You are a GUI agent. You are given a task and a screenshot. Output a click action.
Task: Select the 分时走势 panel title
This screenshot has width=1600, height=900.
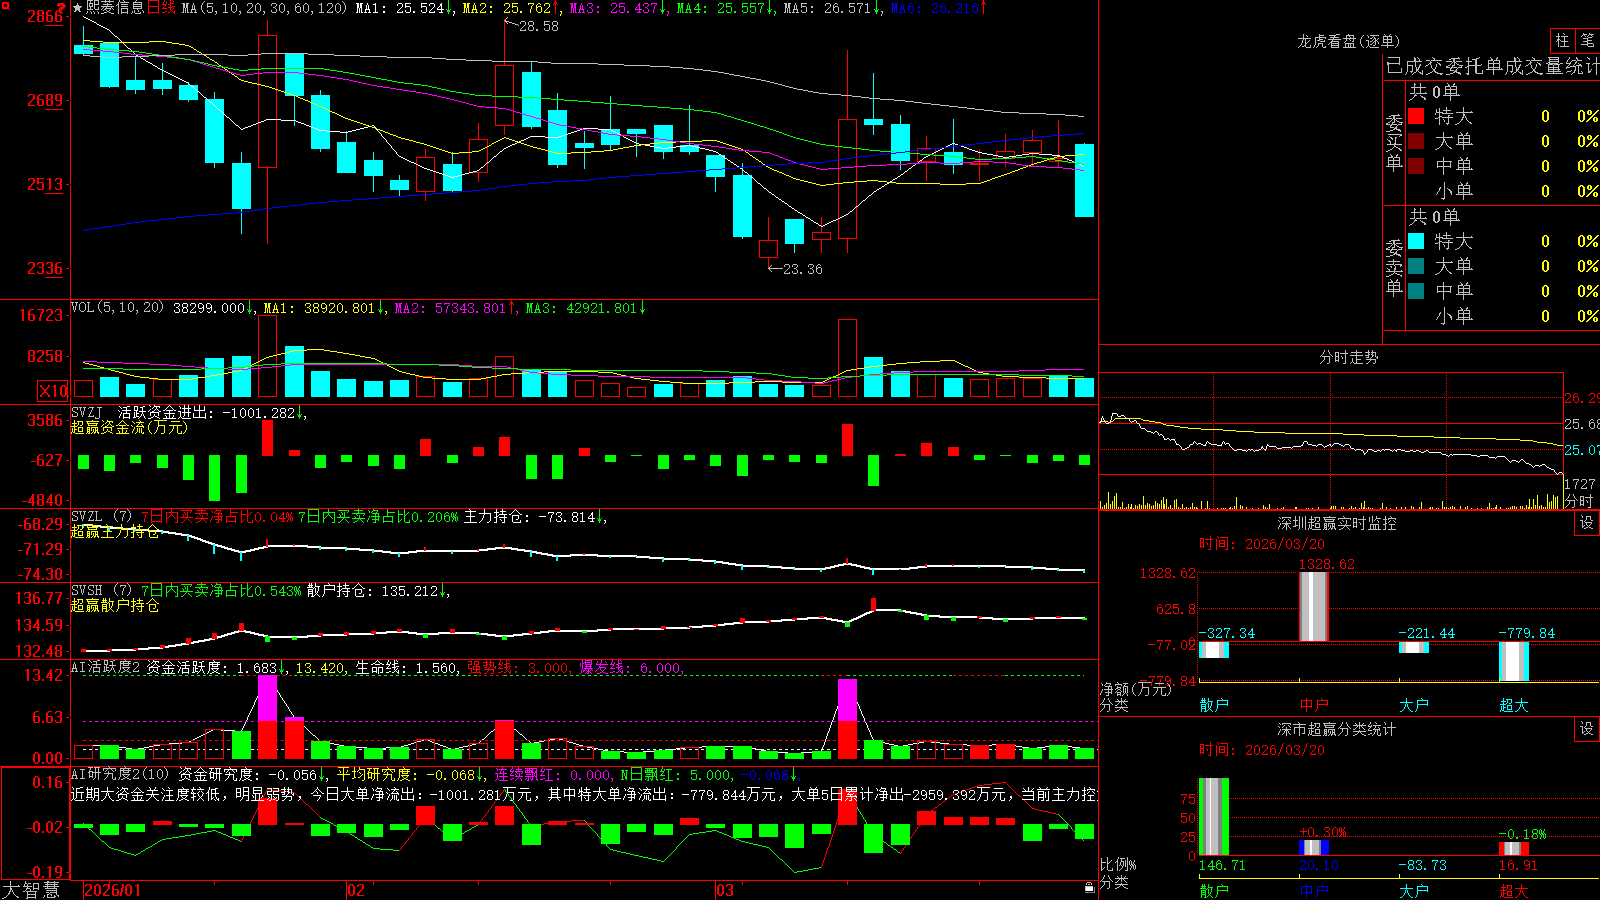tap(1348, 357)
